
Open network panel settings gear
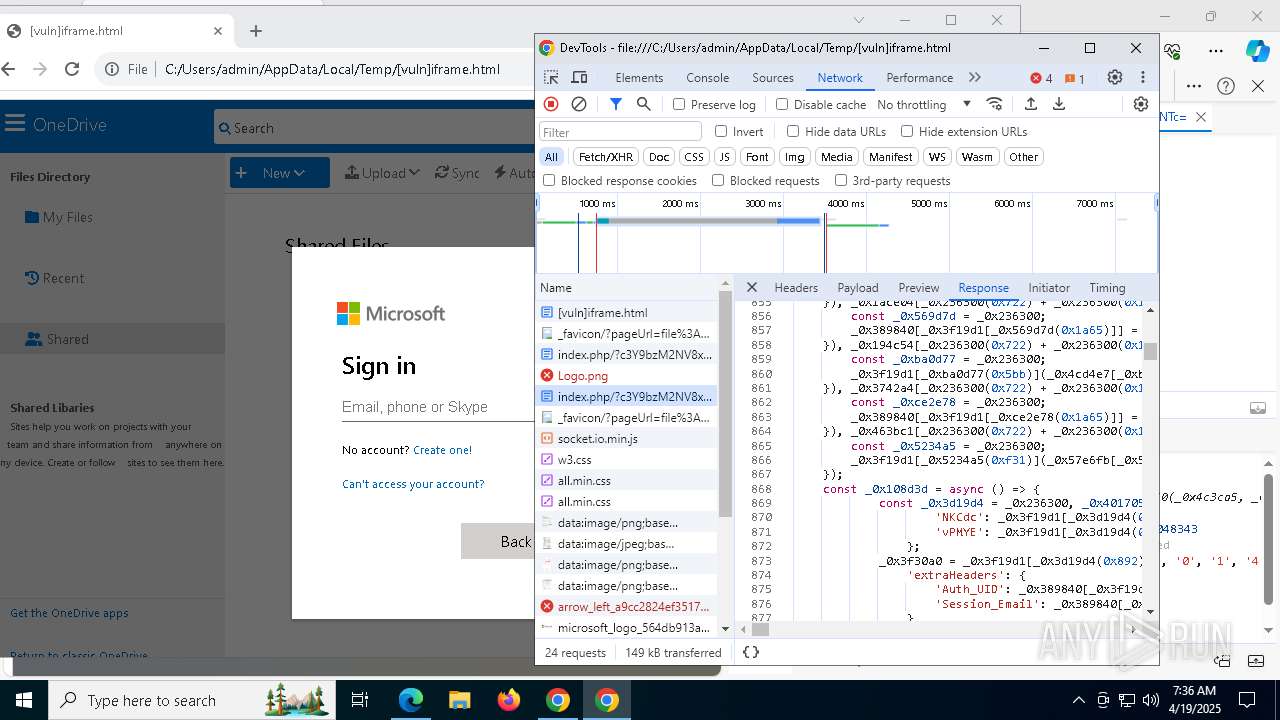click(x=1141, y=104)
